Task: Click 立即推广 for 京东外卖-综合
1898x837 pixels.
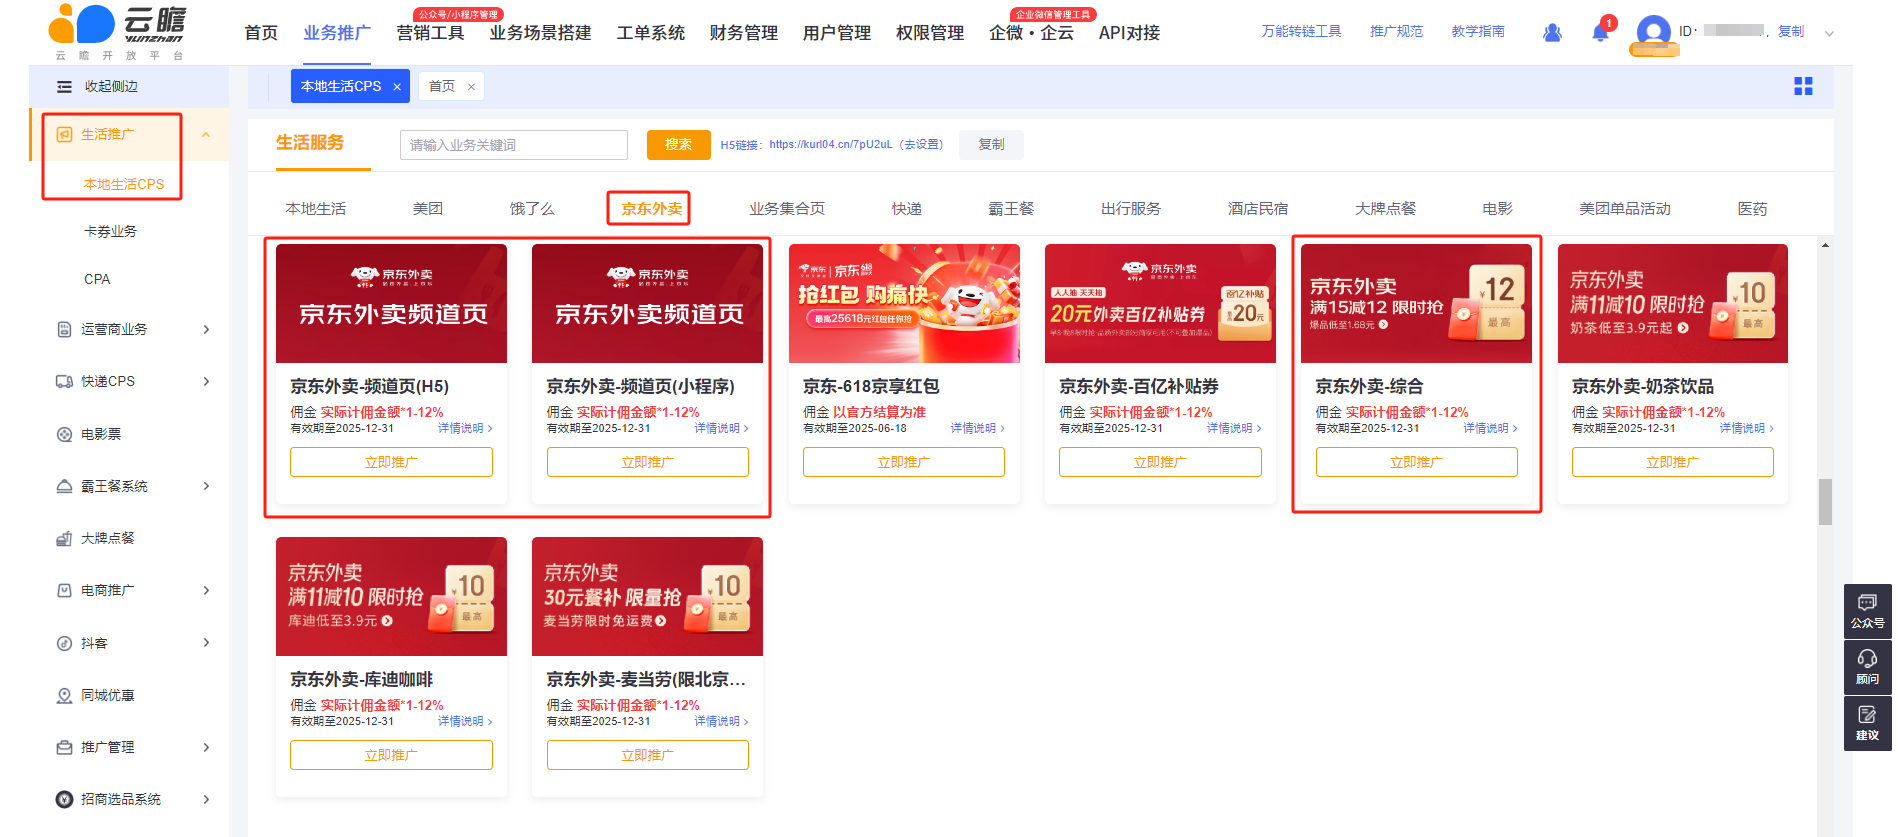Action: [1416, 462]
